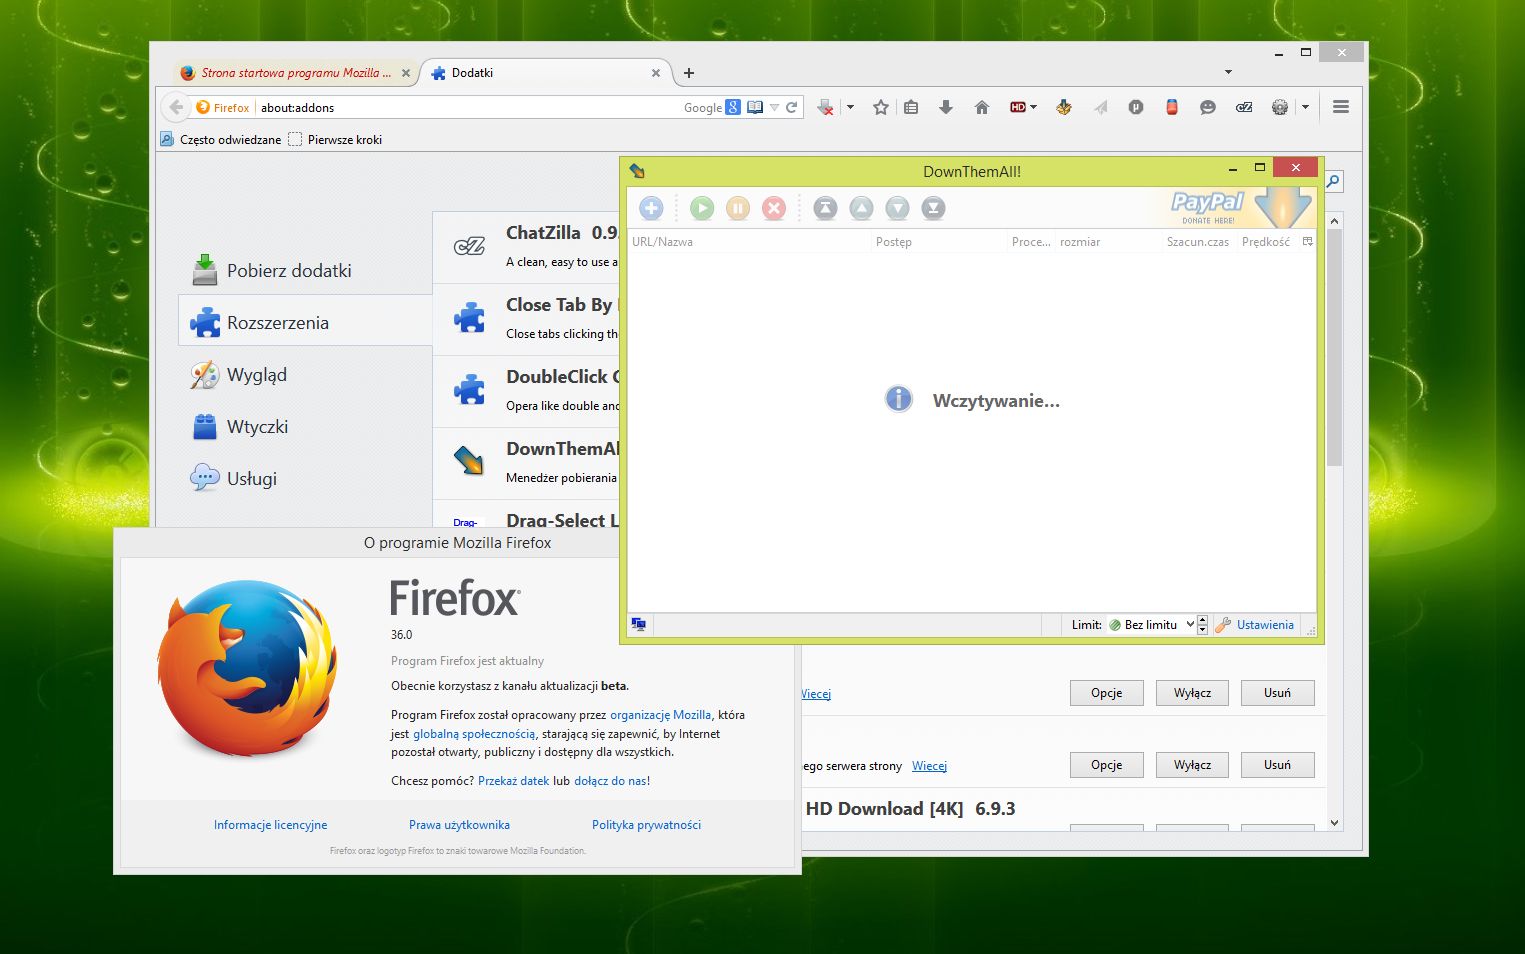
Task: Open the Usługi category
Action: tap(305, 478)
